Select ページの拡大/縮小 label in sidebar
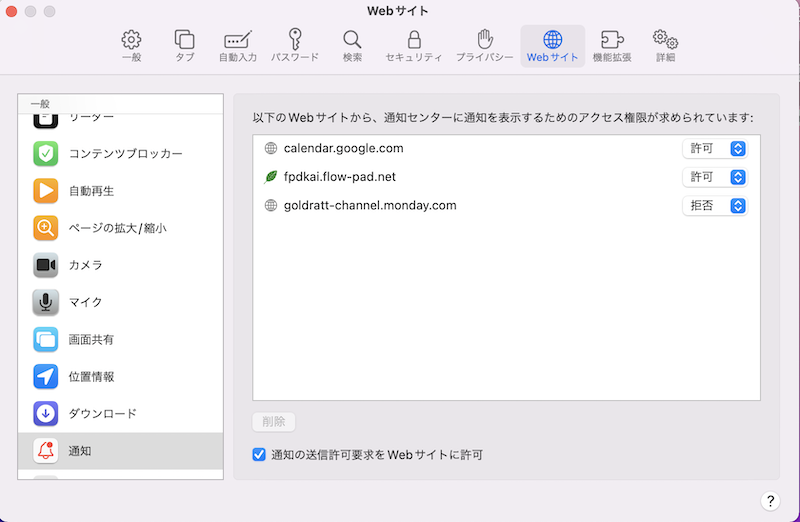The image size is (800, 522). pos(118,228)
